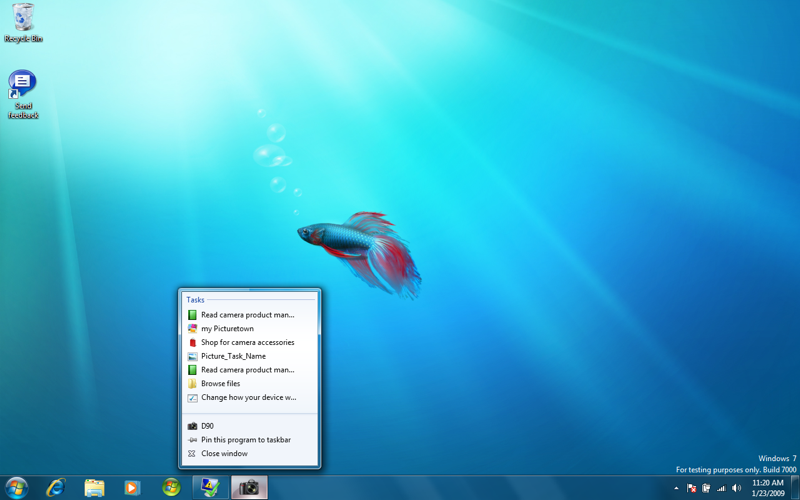Launch Internet Explorer from the taskbar
The width and height of the screenshot is (800, 500).
tap(56, 488)
